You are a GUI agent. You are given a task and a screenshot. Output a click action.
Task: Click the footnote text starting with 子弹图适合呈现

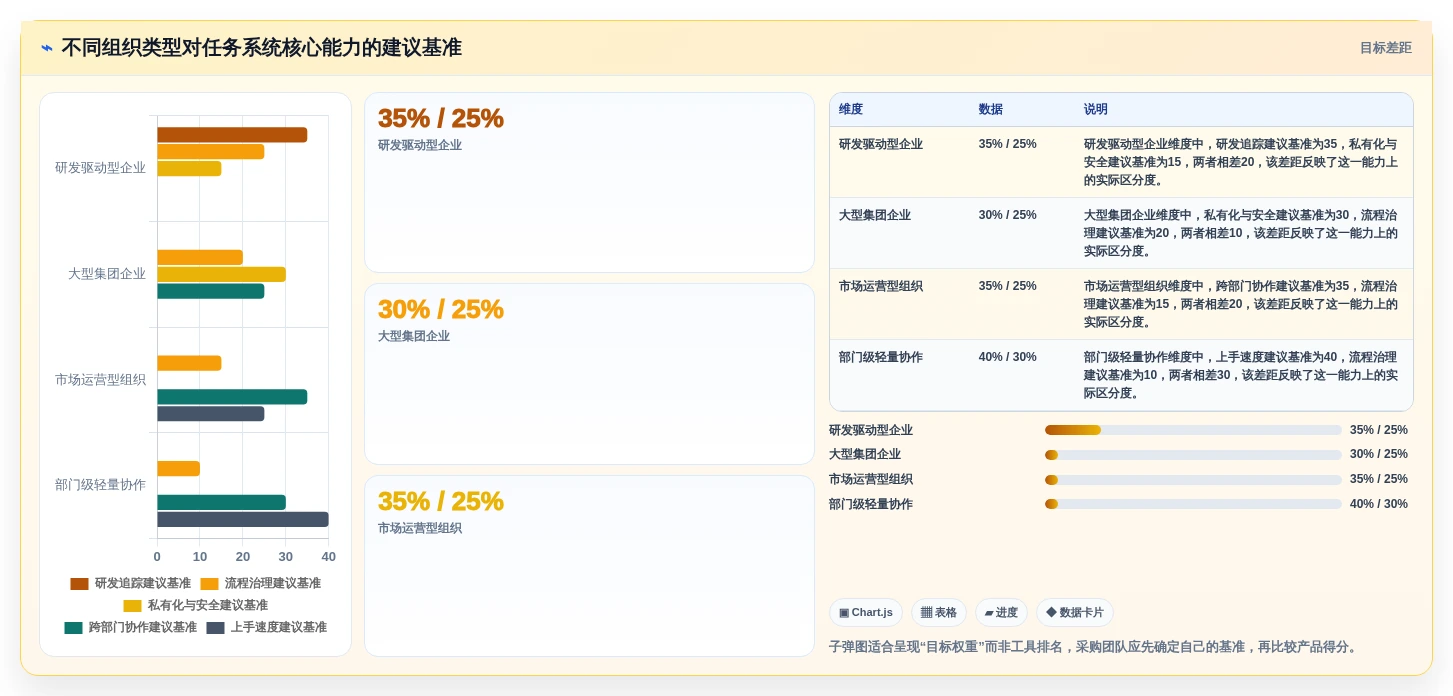1095,647
